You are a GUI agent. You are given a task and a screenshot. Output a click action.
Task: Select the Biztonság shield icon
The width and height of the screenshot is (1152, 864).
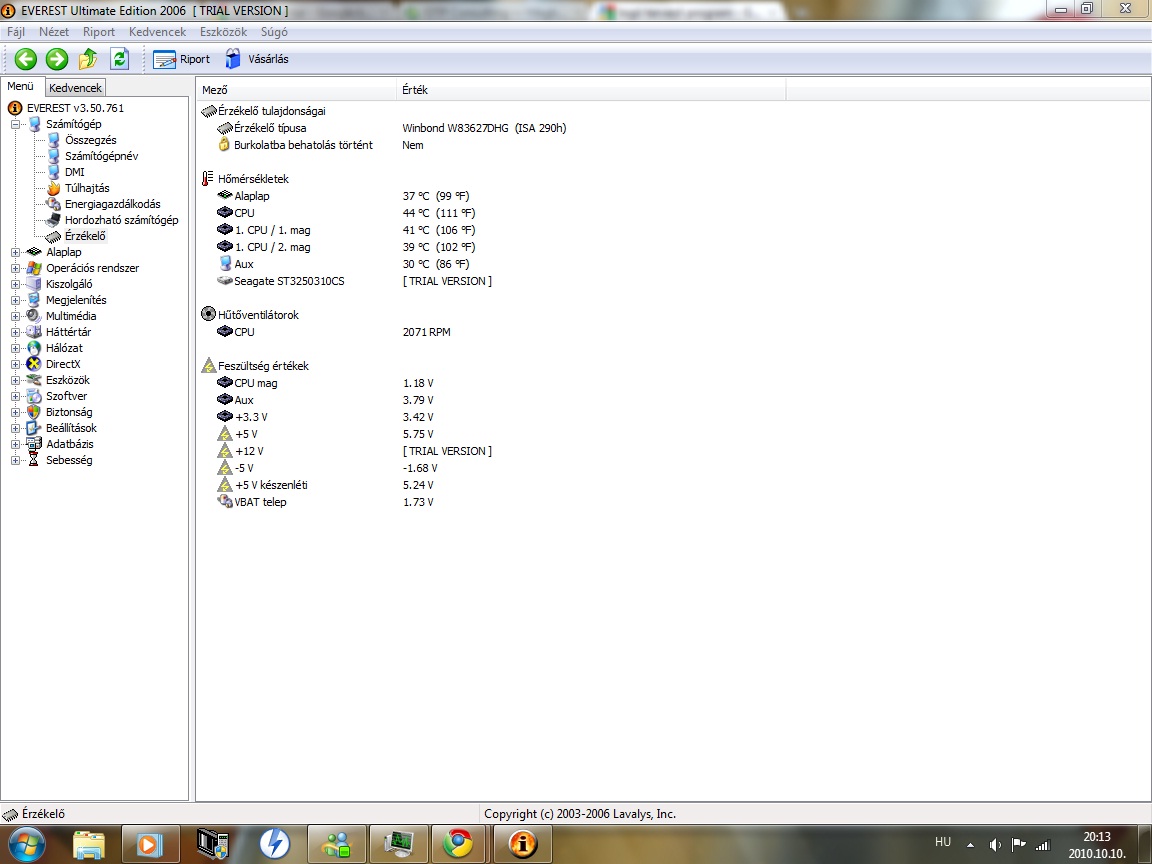pyautogui.click(x=34, y=412)
